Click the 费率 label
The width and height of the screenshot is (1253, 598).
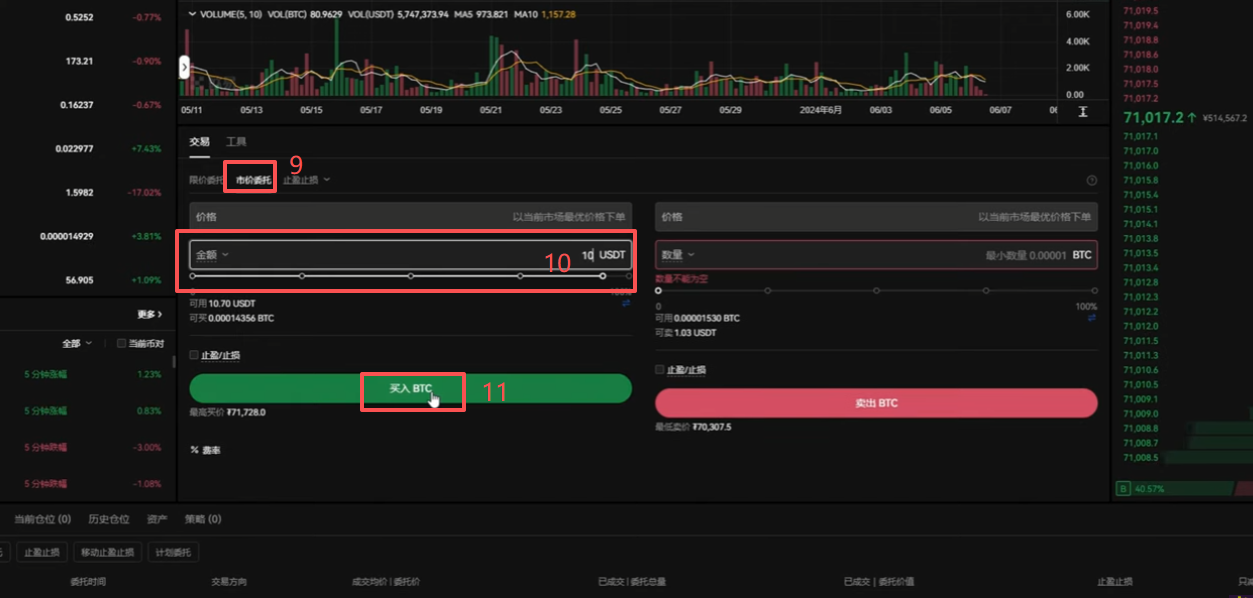pos(211,450)
